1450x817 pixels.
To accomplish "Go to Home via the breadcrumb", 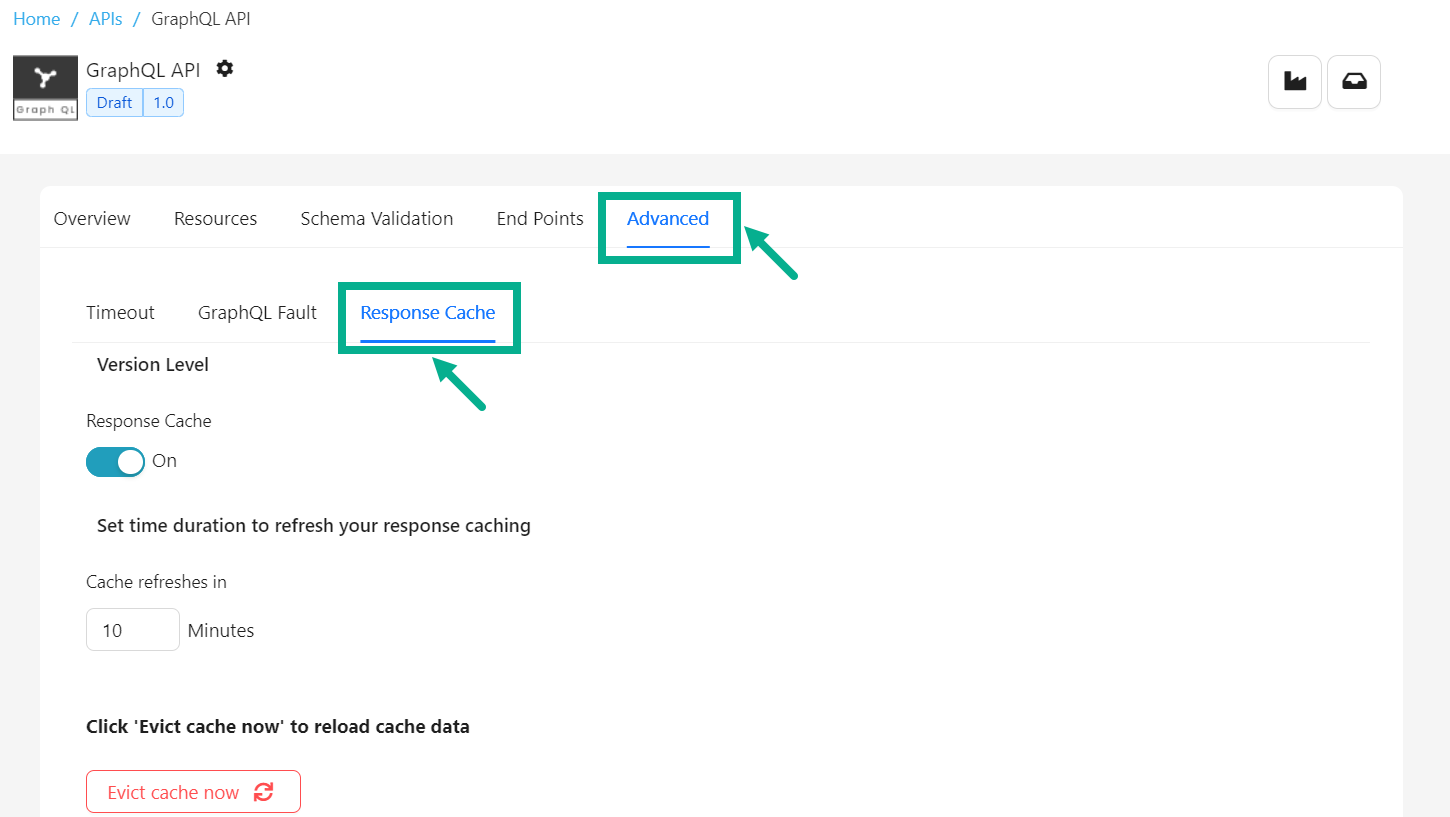I will pos(36,19).
